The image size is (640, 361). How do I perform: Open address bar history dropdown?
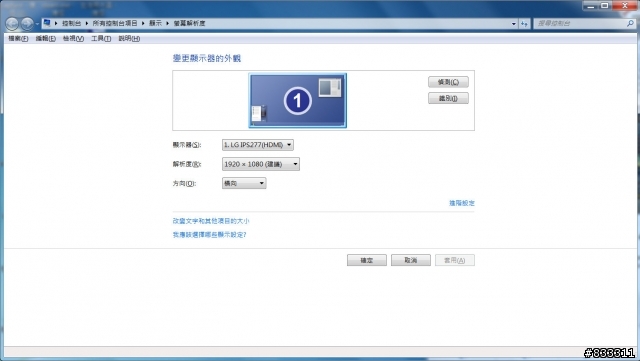(x=514, y=24)
